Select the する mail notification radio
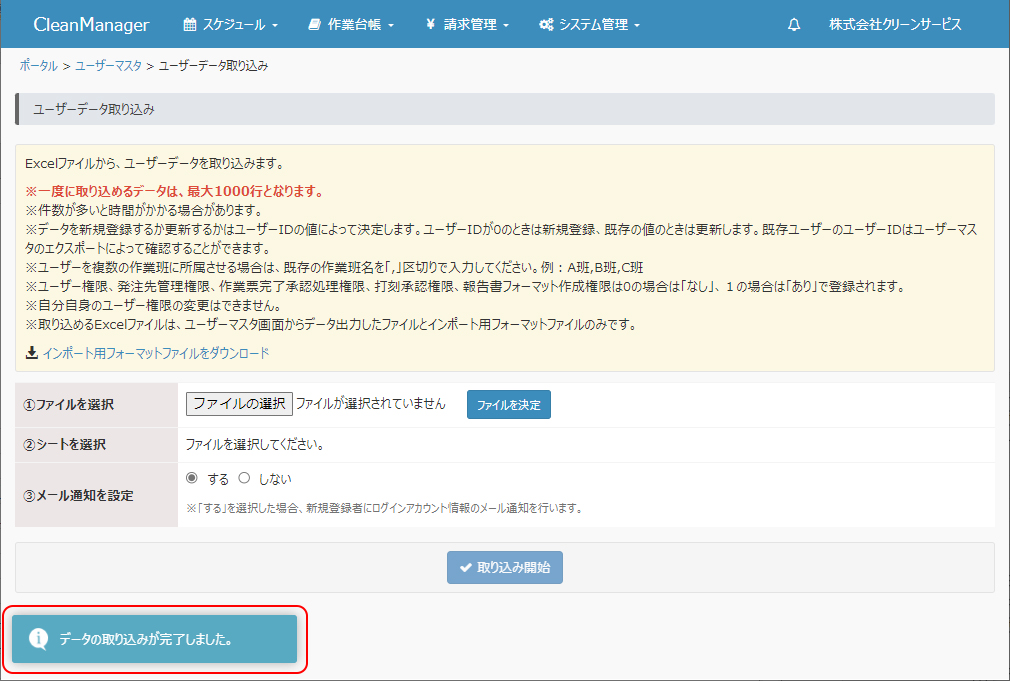Image resolution: width=1010 pixels, height=681 pixels. (192, 478)
